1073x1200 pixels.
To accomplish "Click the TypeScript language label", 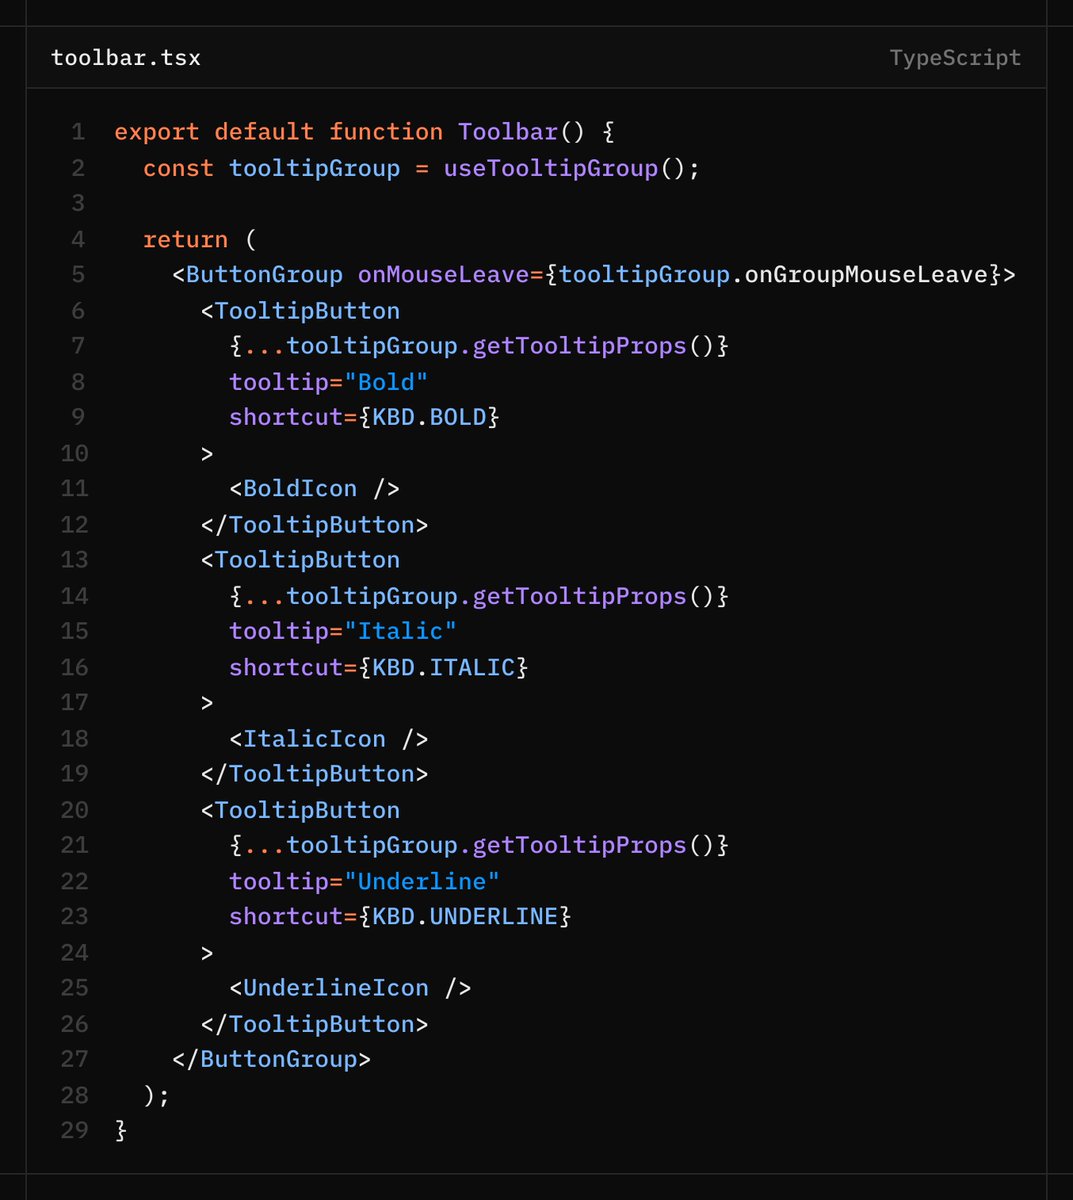I will pos(955,58).
